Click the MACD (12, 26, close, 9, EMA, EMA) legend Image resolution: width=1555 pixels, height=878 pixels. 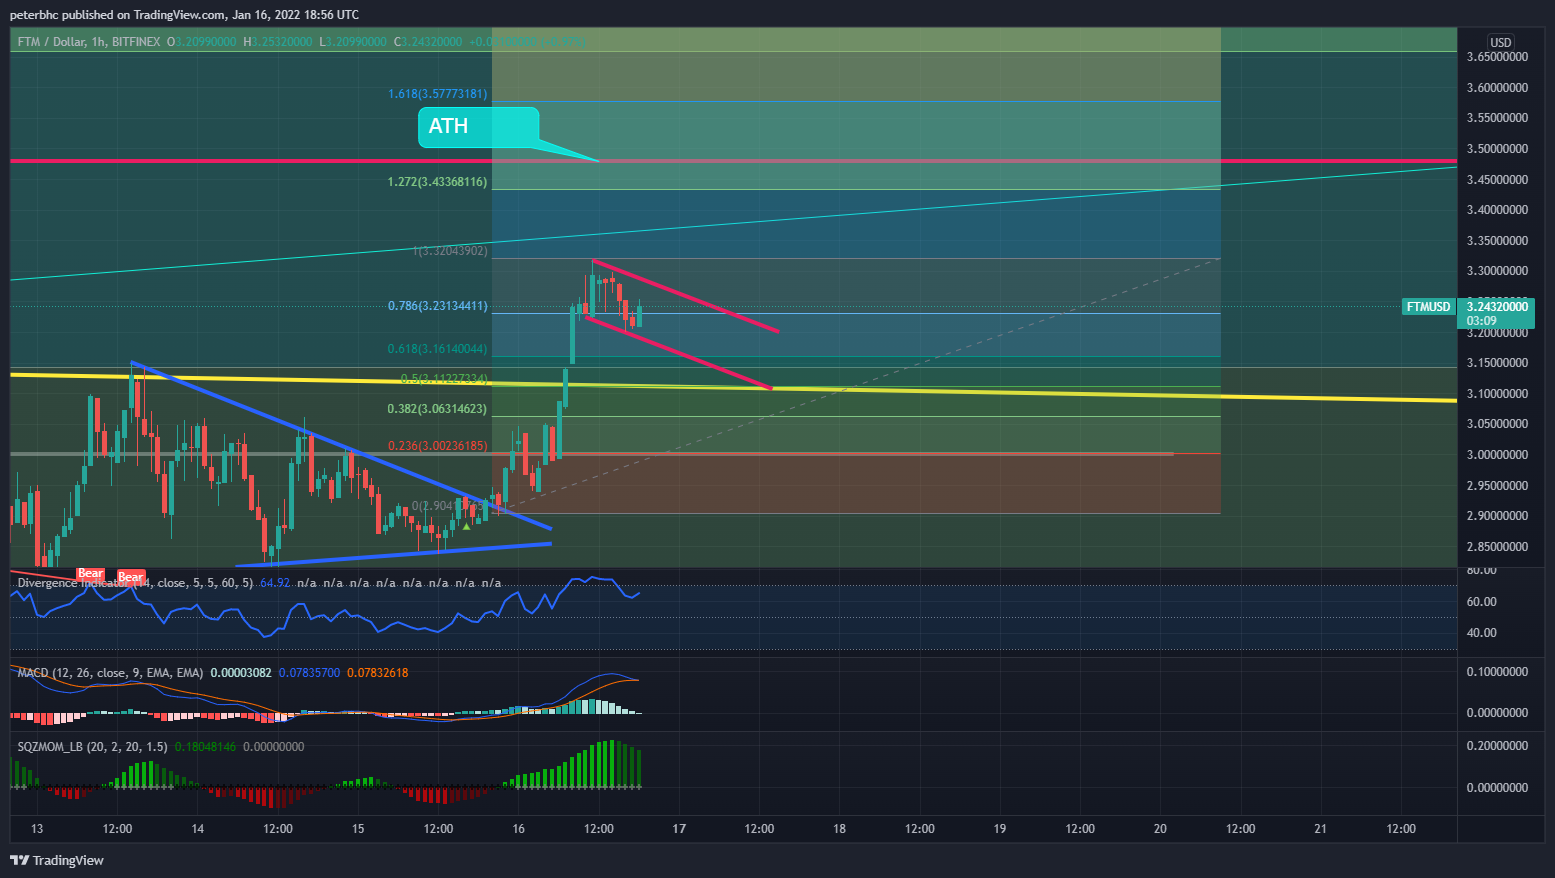point(110,673)
